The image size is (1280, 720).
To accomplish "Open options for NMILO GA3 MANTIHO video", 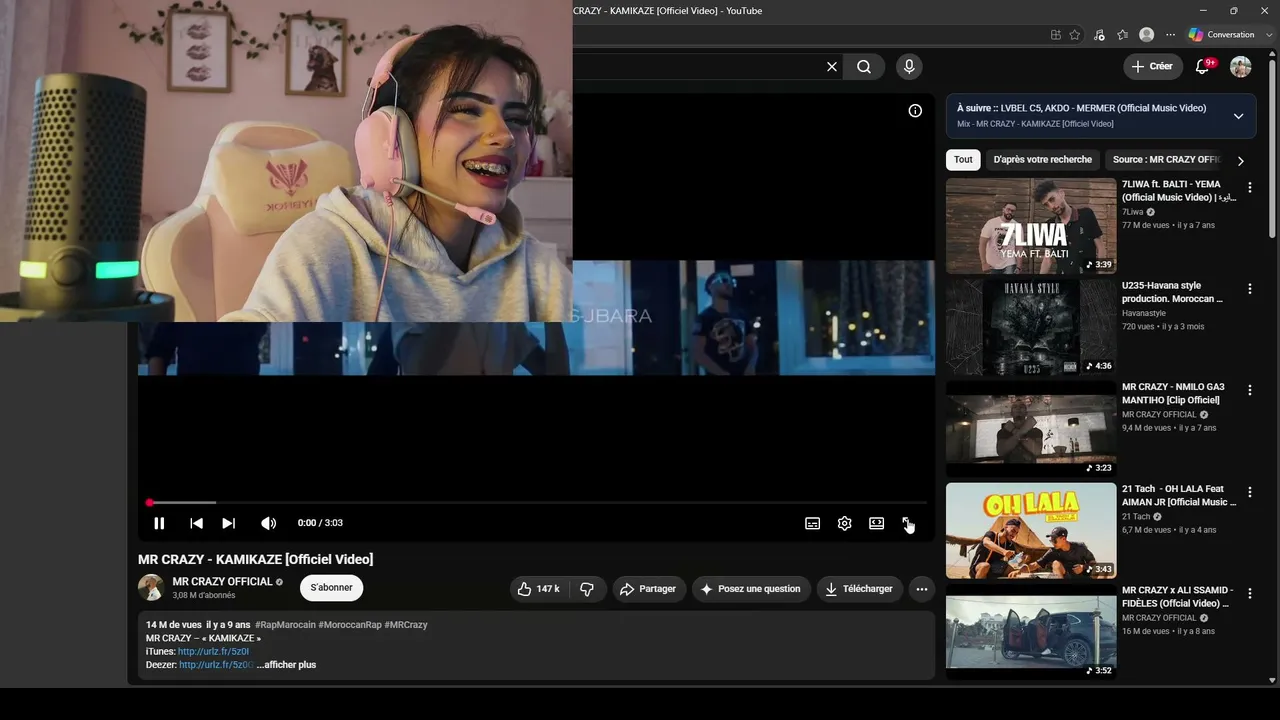I will click(1249, 390).
